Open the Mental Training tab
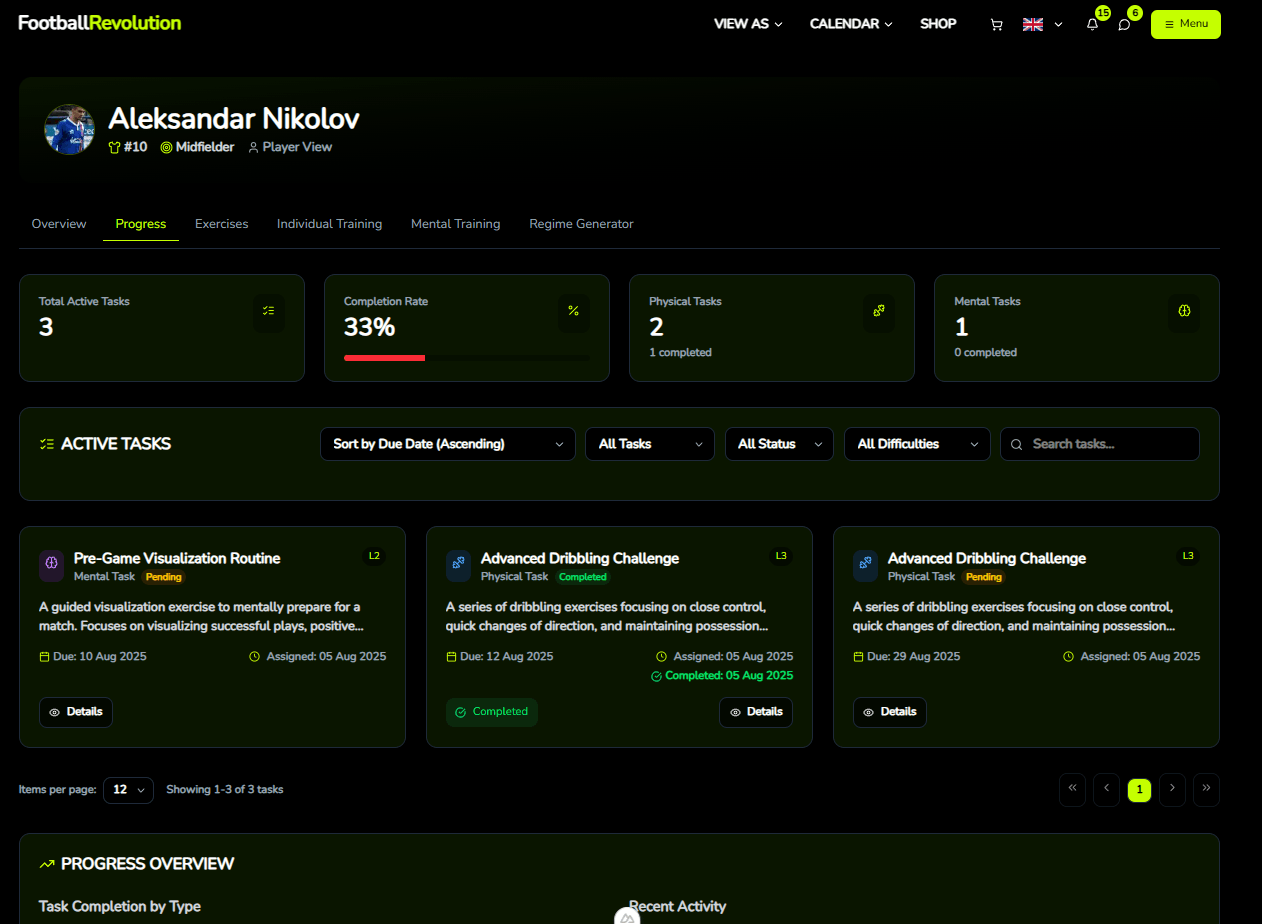Viewport: 1262px width, 924px height. click(x=456, y=224)
